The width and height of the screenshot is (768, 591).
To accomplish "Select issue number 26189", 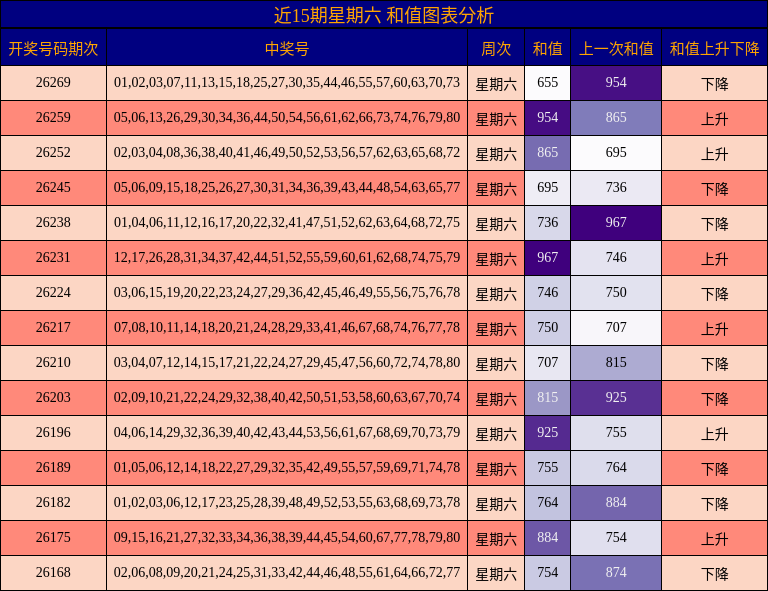I will click(53, 468).
